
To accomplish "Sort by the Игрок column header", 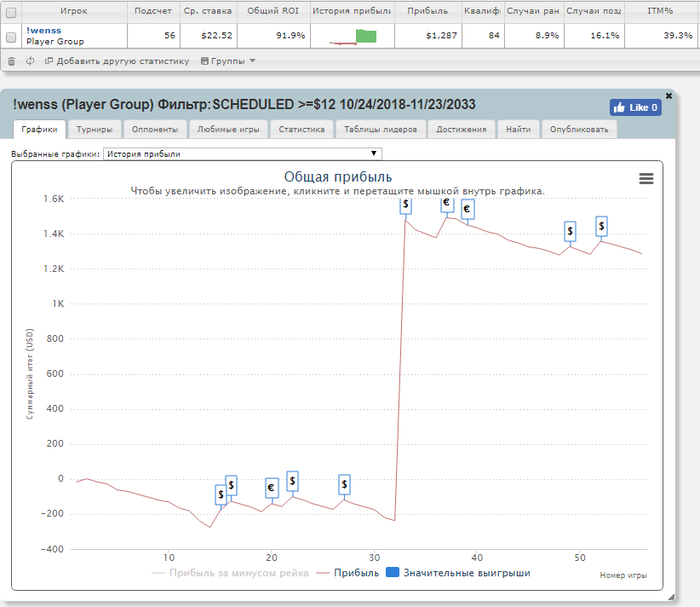I will (74, 11).
